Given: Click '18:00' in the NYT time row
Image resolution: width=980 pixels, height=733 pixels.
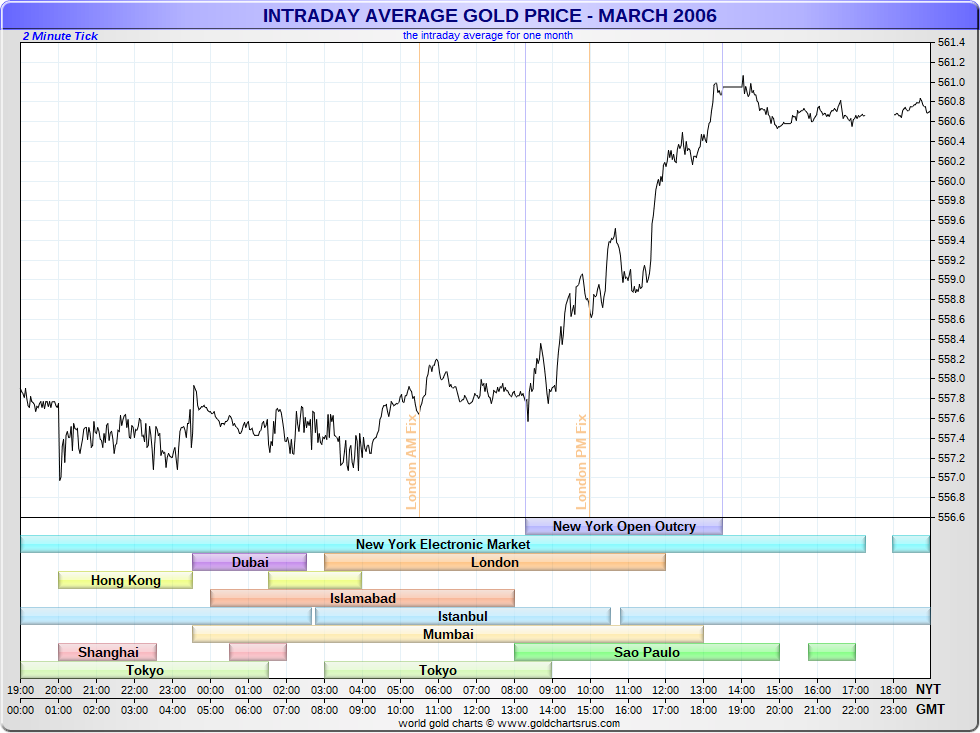Looking at the screenshot, I should tap(893, 691).
